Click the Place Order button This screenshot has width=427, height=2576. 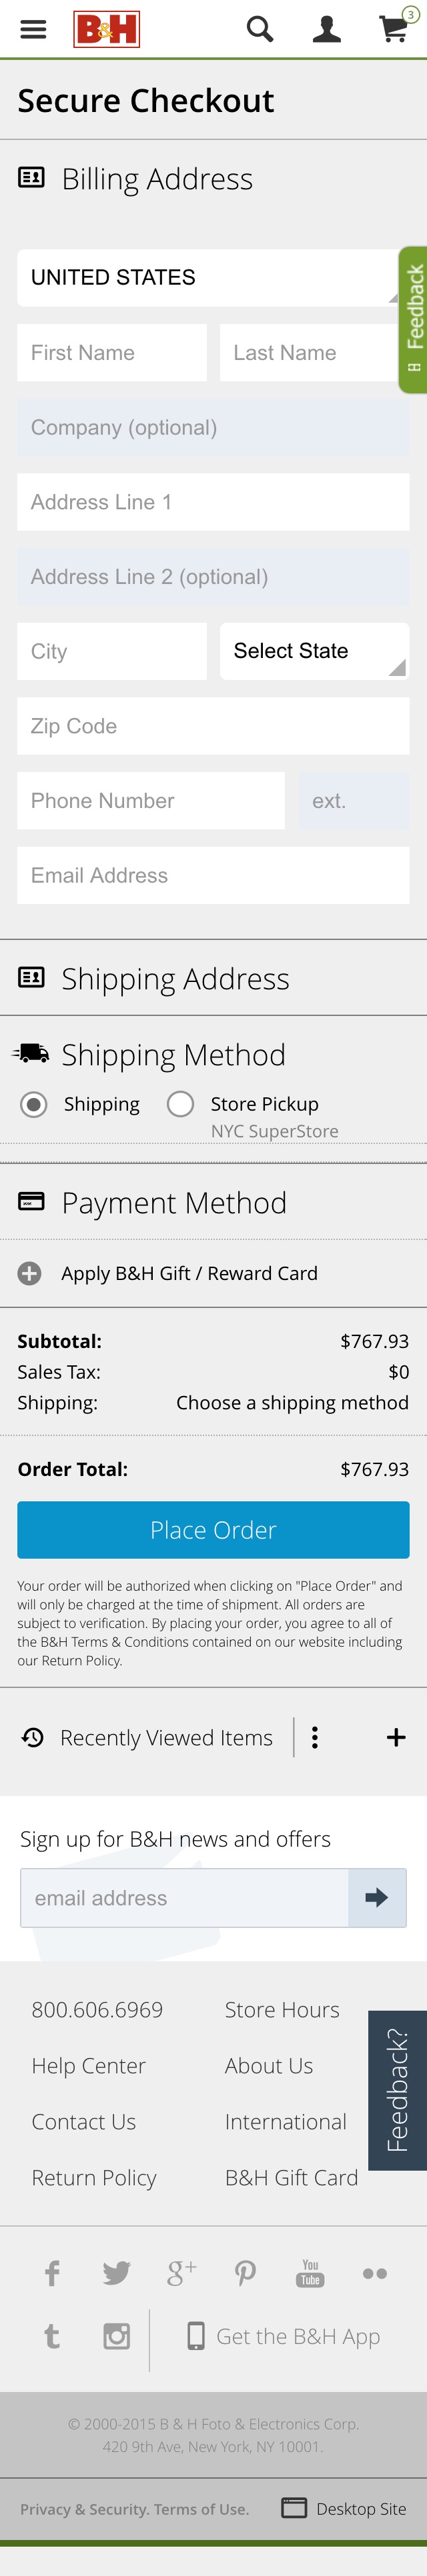[213, 1529]
